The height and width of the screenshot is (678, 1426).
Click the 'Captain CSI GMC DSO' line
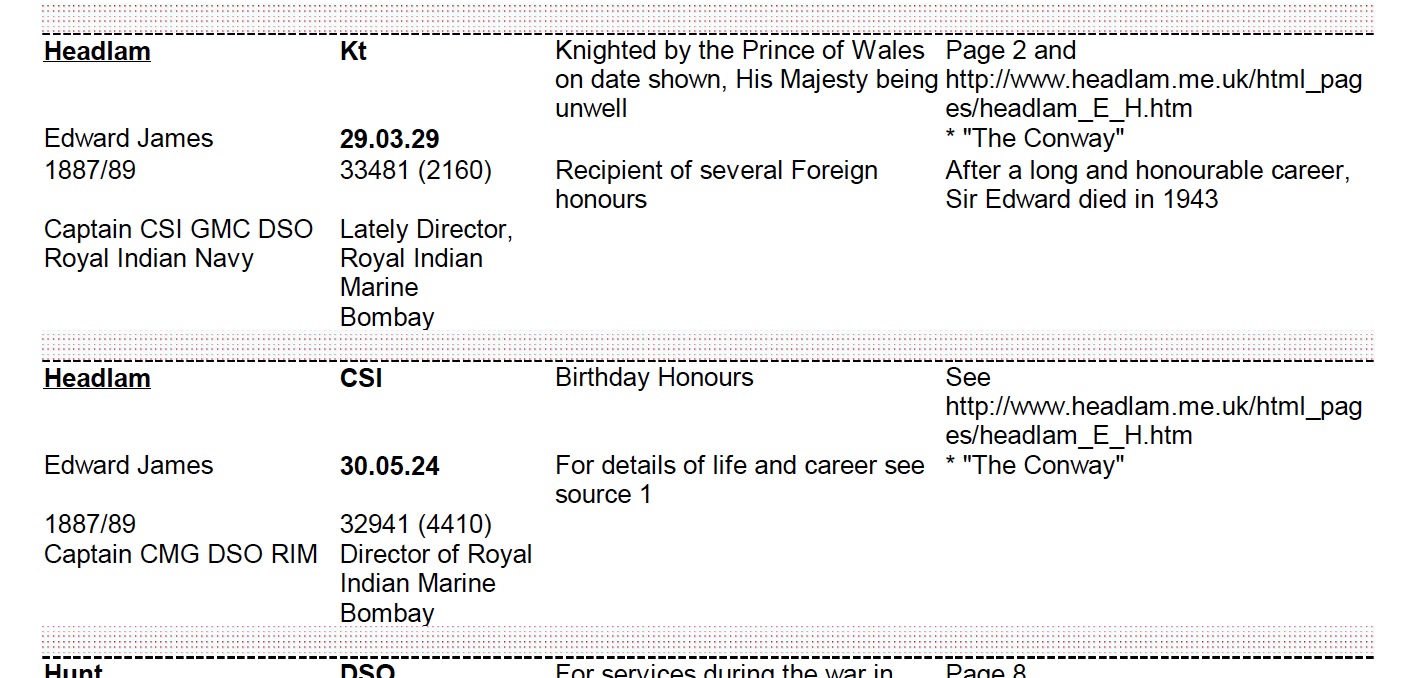point(178,229)
